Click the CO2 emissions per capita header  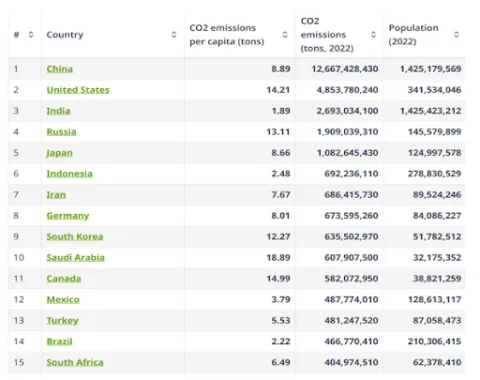(227, 35)
